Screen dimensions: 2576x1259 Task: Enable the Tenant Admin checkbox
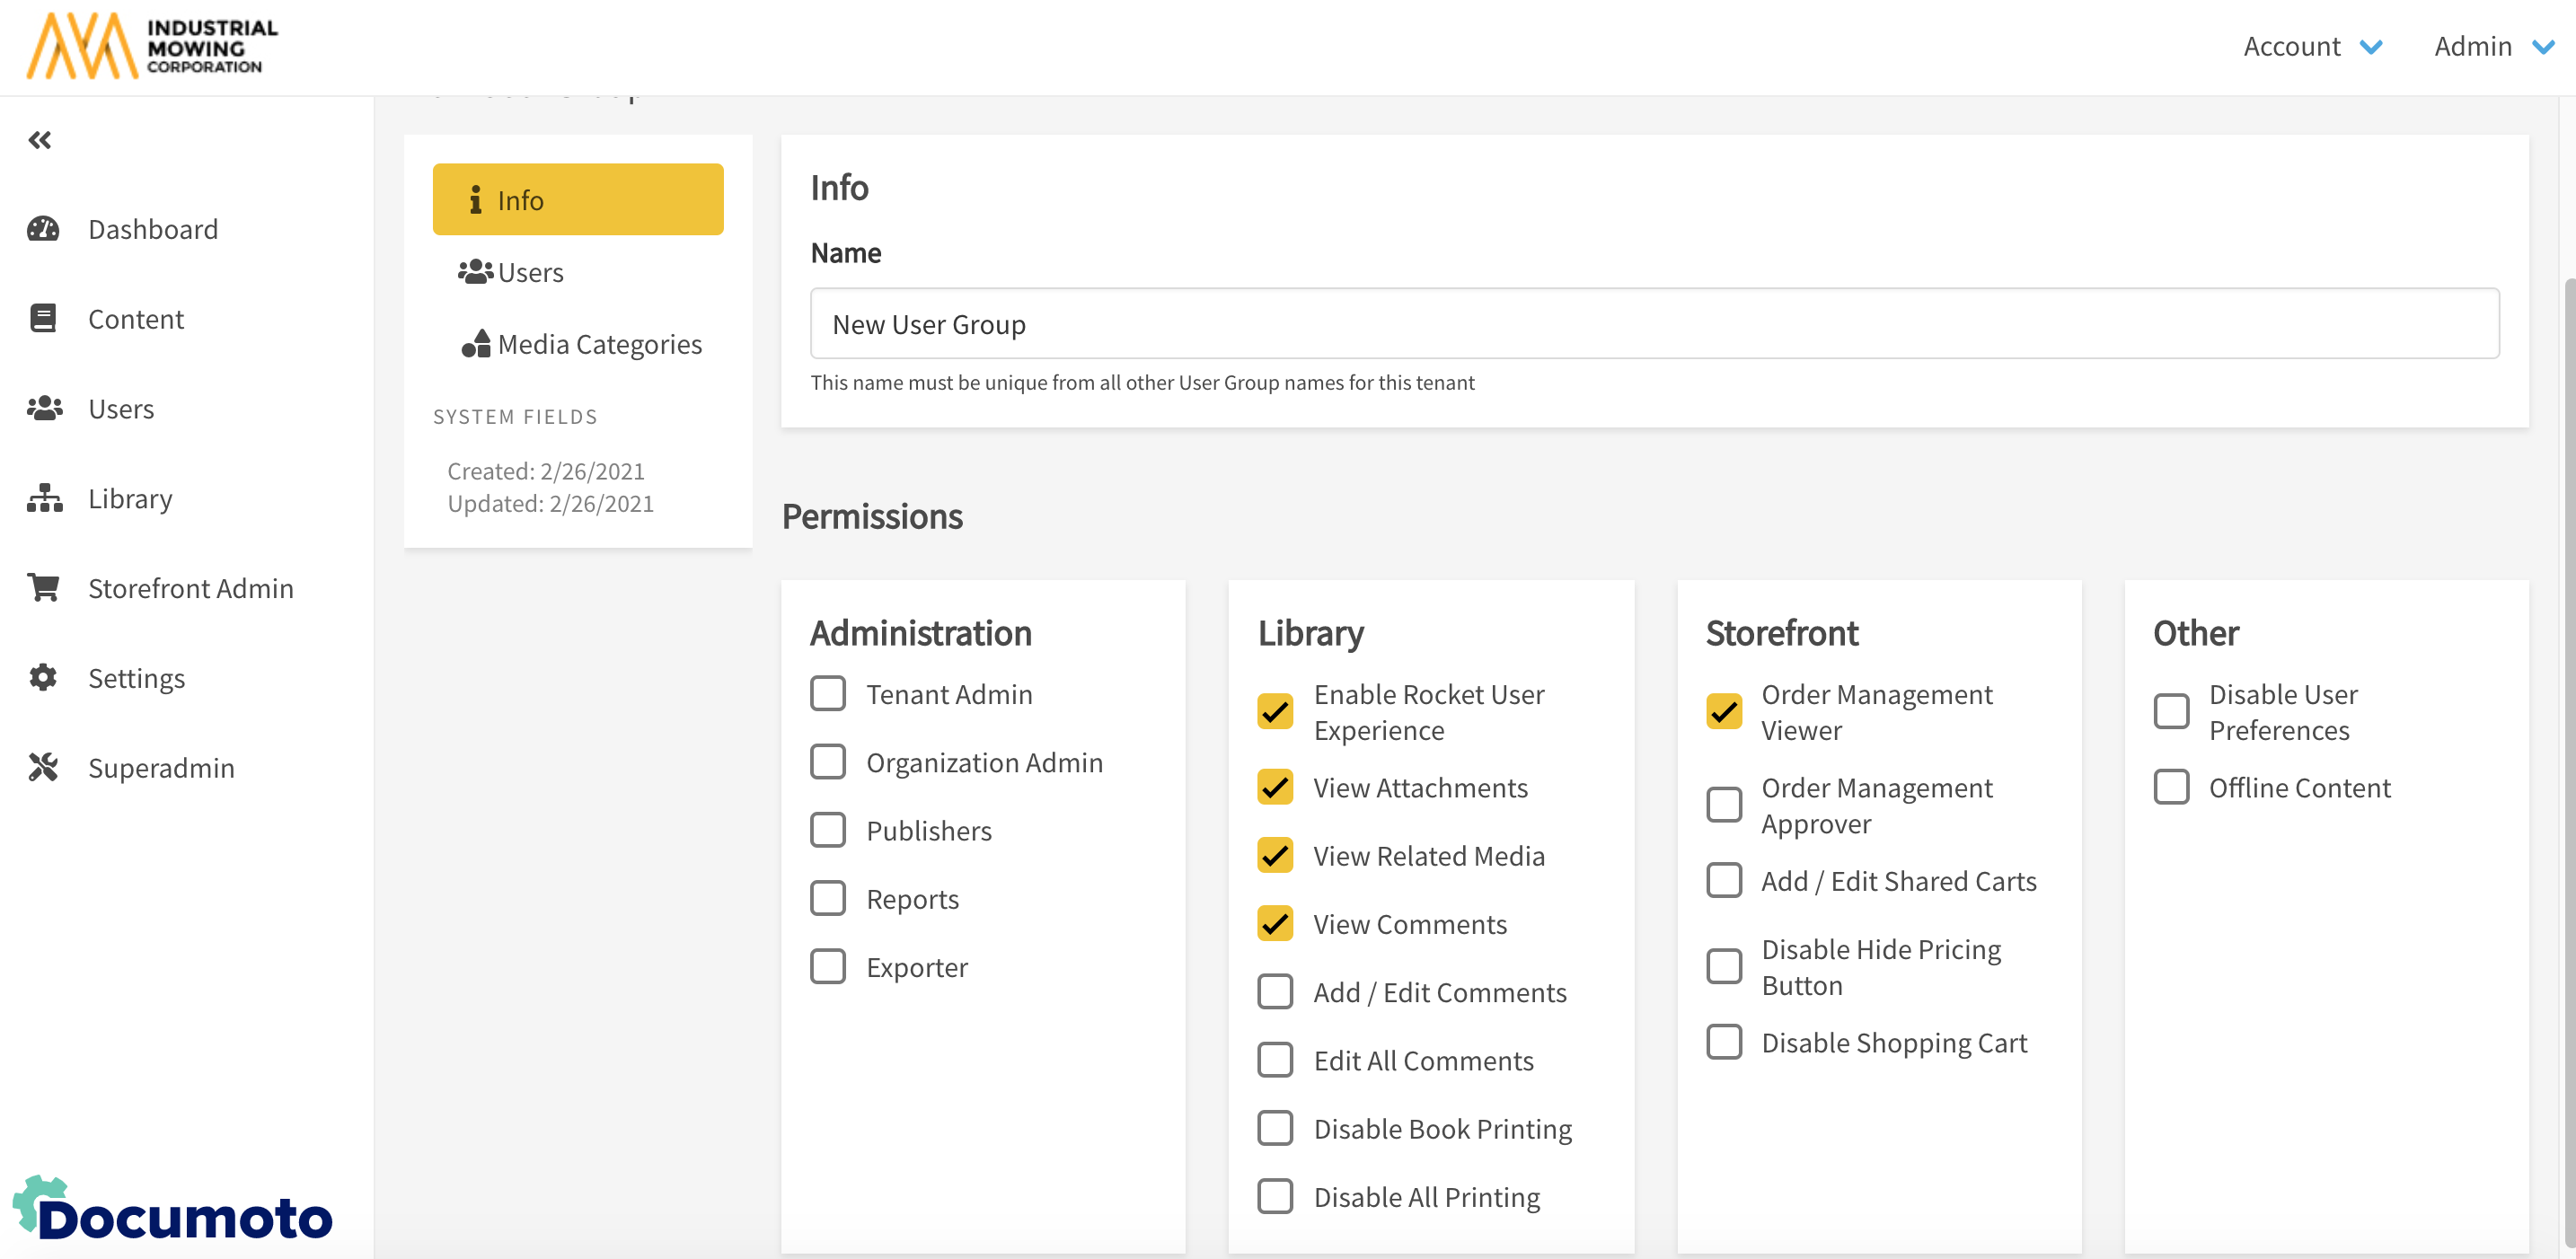[x=827, y=693]
